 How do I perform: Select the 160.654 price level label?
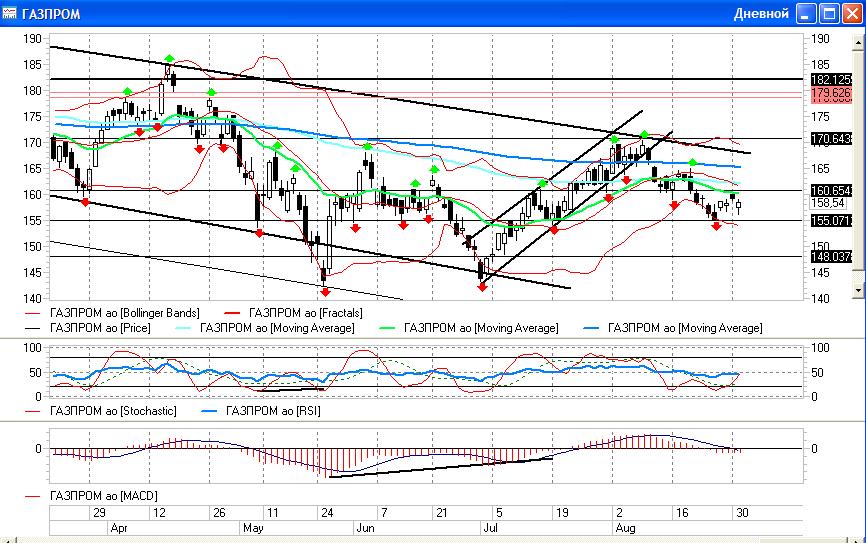coord(831,191)
